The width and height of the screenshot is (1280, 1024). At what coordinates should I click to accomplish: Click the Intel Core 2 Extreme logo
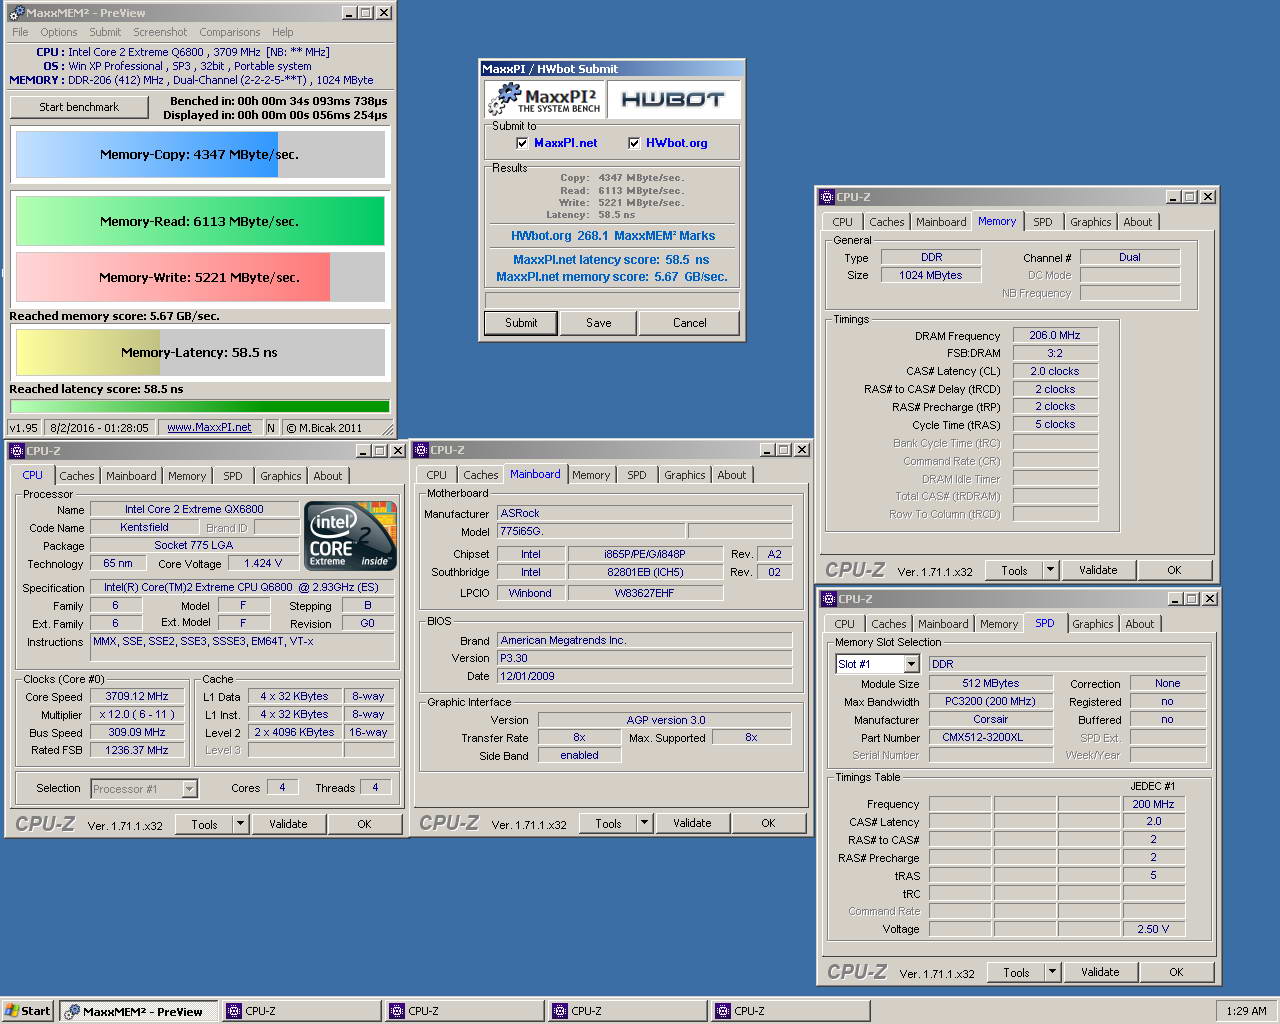(x=350, y=536)
